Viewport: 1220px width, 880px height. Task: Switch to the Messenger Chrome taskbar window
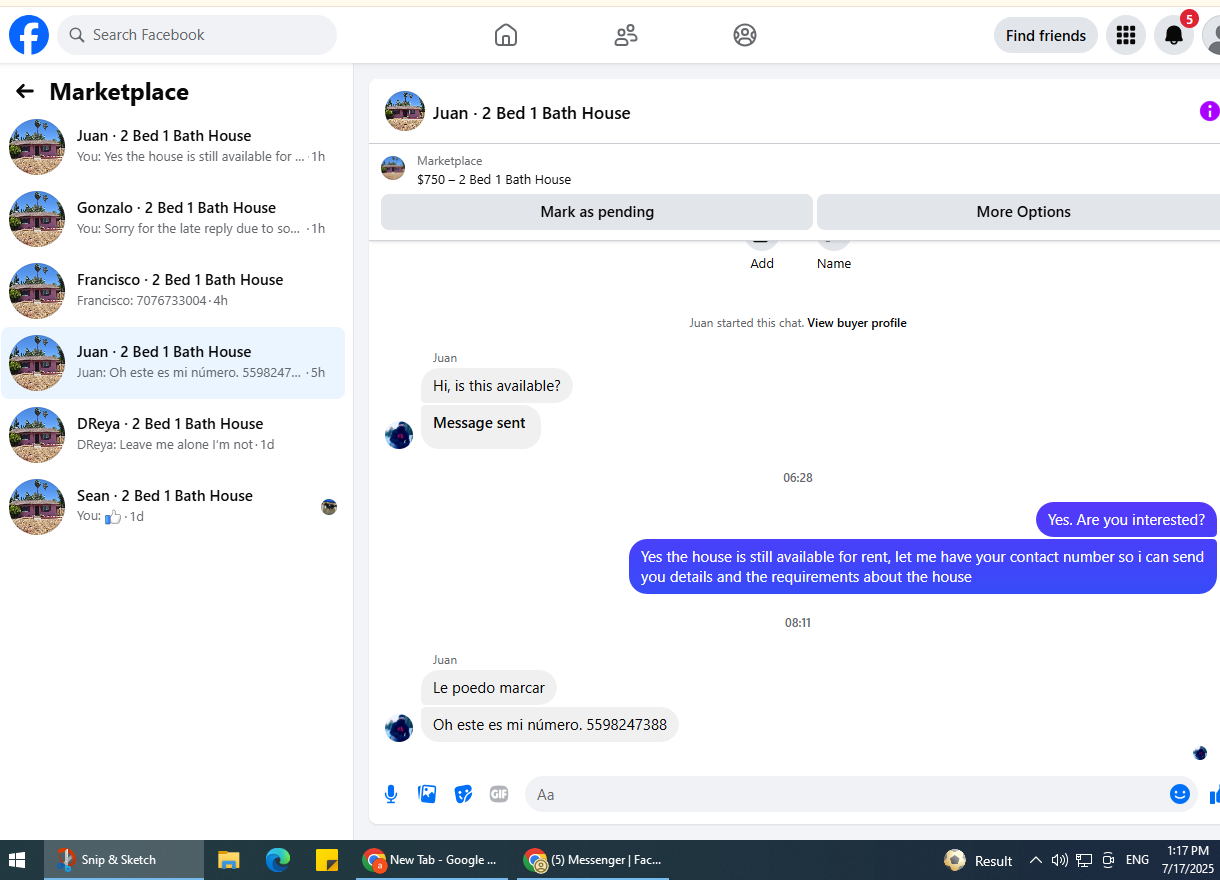click(x=594, y=860)
